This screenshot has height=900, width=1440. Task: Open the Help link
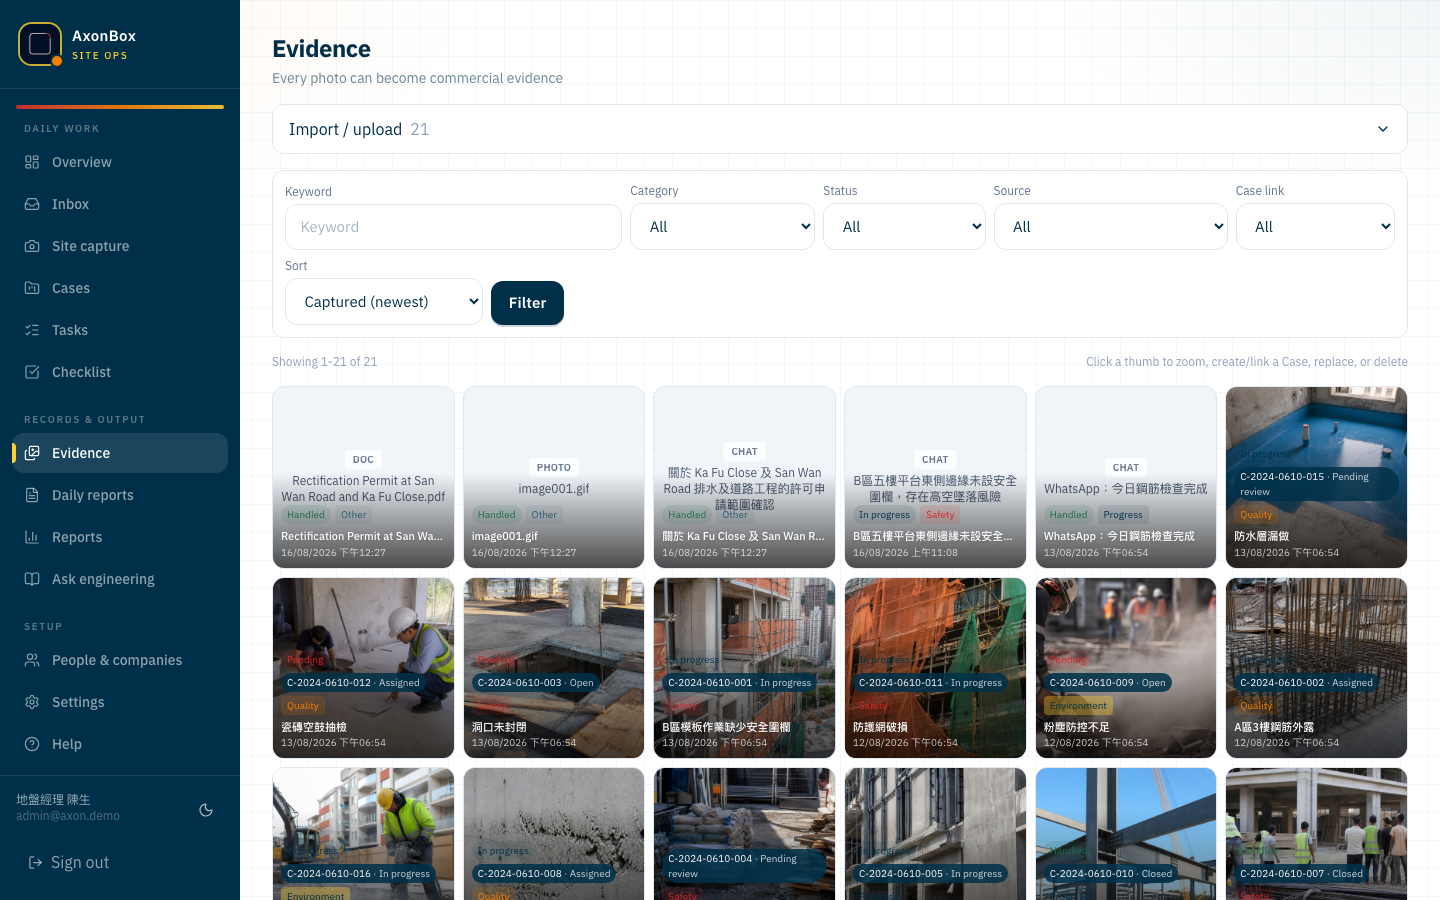[120, 744]
